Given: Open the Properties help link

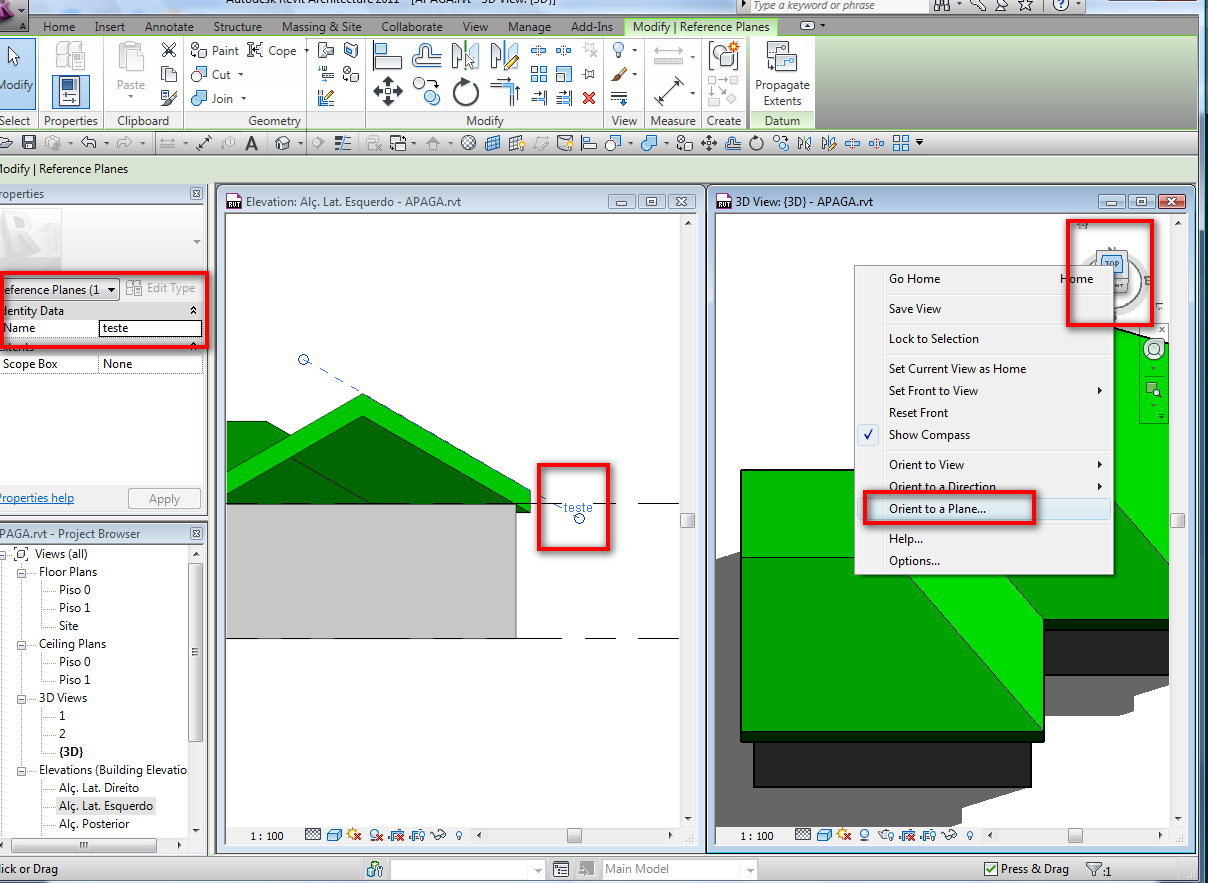Looking at the screenshot, I should [x=35, y=498].
